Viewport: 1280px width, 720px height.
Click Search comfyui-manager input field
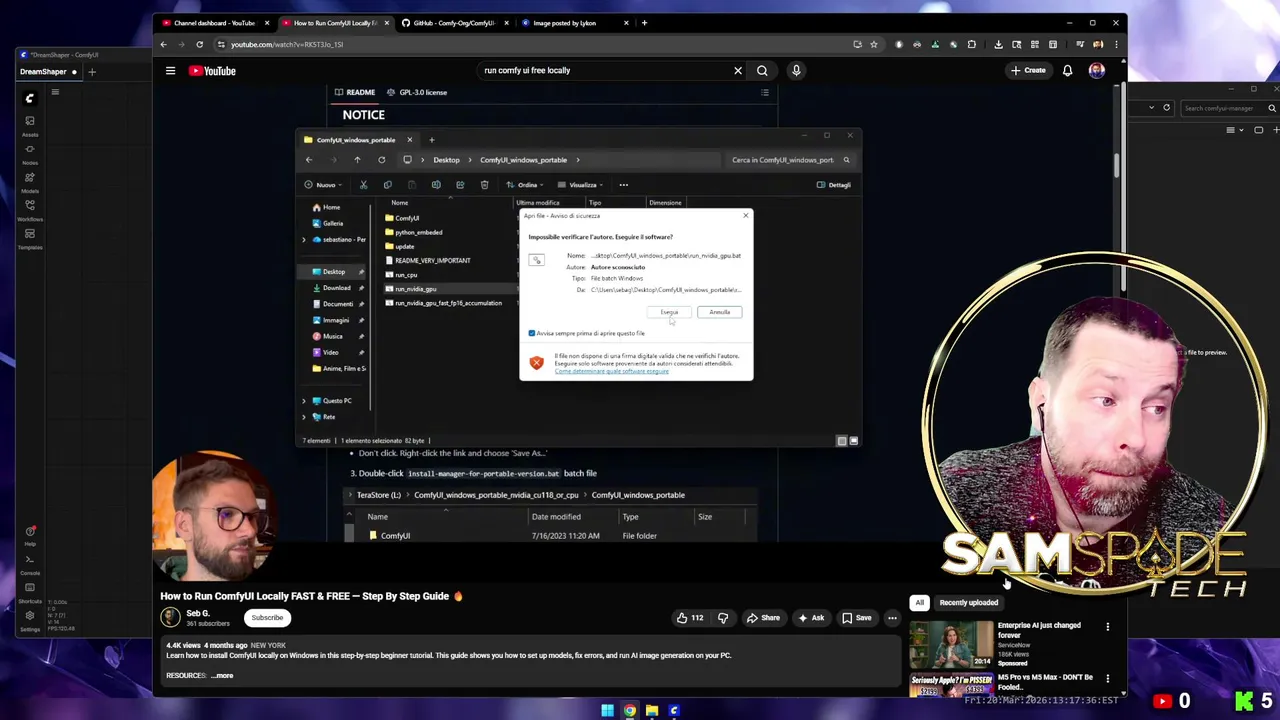(x=1229, y=108)
